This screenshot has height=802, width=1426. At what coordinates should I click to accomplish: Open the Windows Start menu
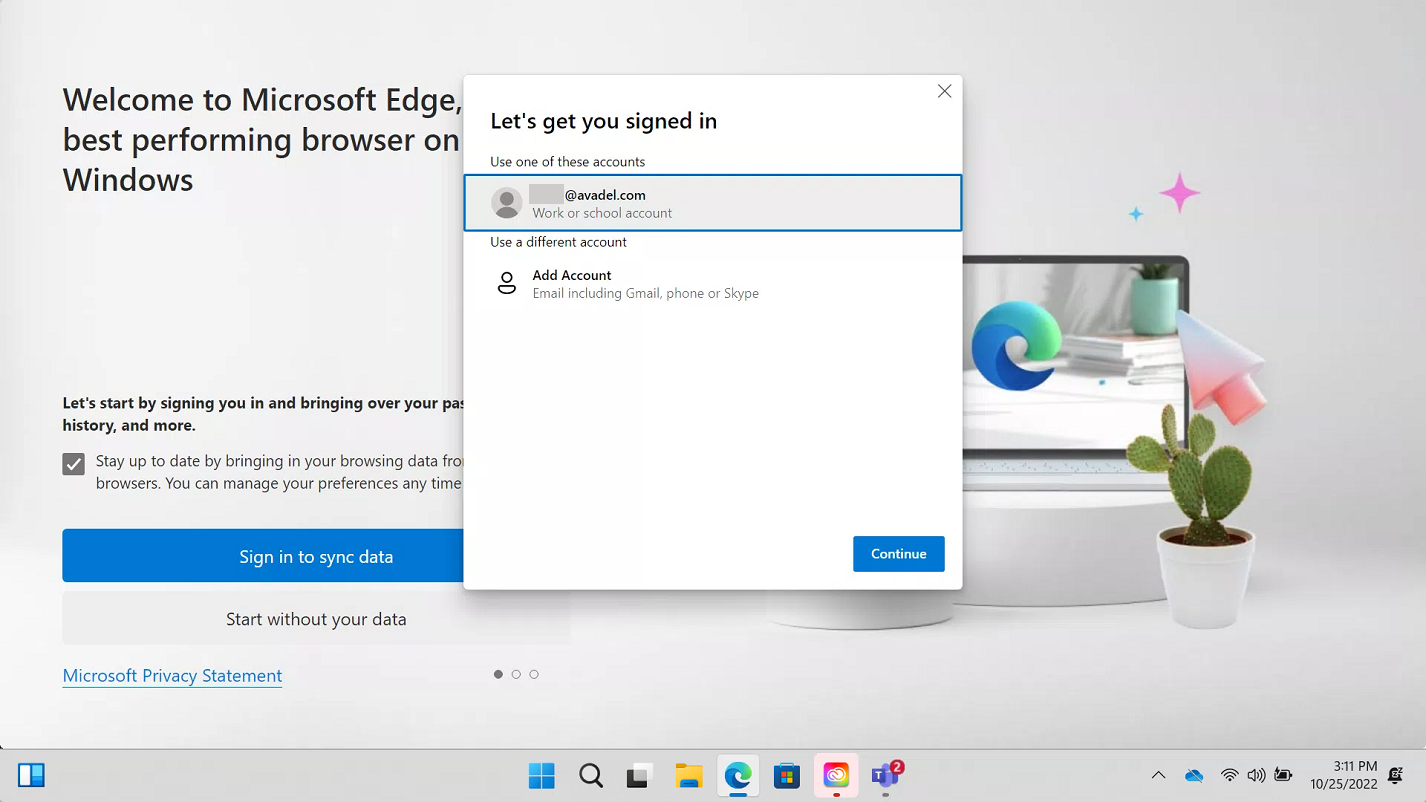(542, 776)
